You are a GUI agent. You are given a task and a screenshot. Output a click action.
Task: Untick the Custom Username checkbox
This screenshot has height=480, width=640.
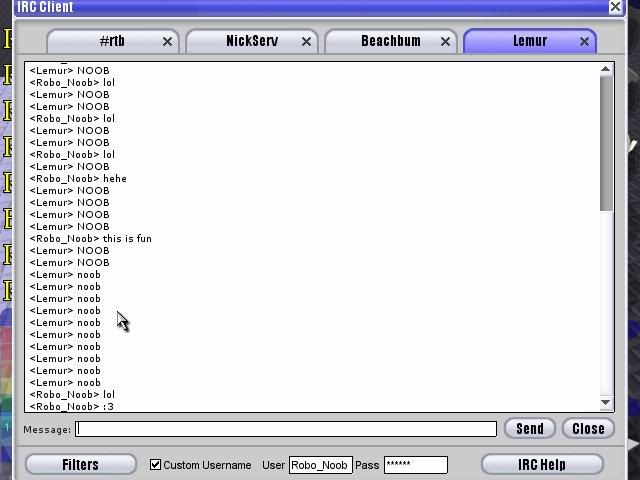click(155, 464)
